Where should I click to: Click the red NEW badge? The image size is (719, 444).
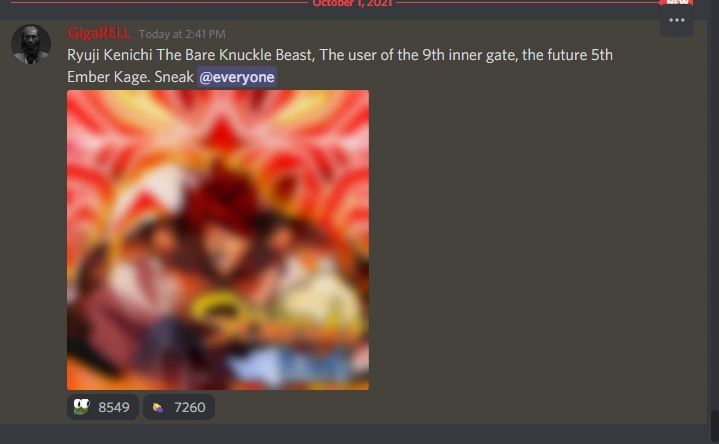click(677, 2)
